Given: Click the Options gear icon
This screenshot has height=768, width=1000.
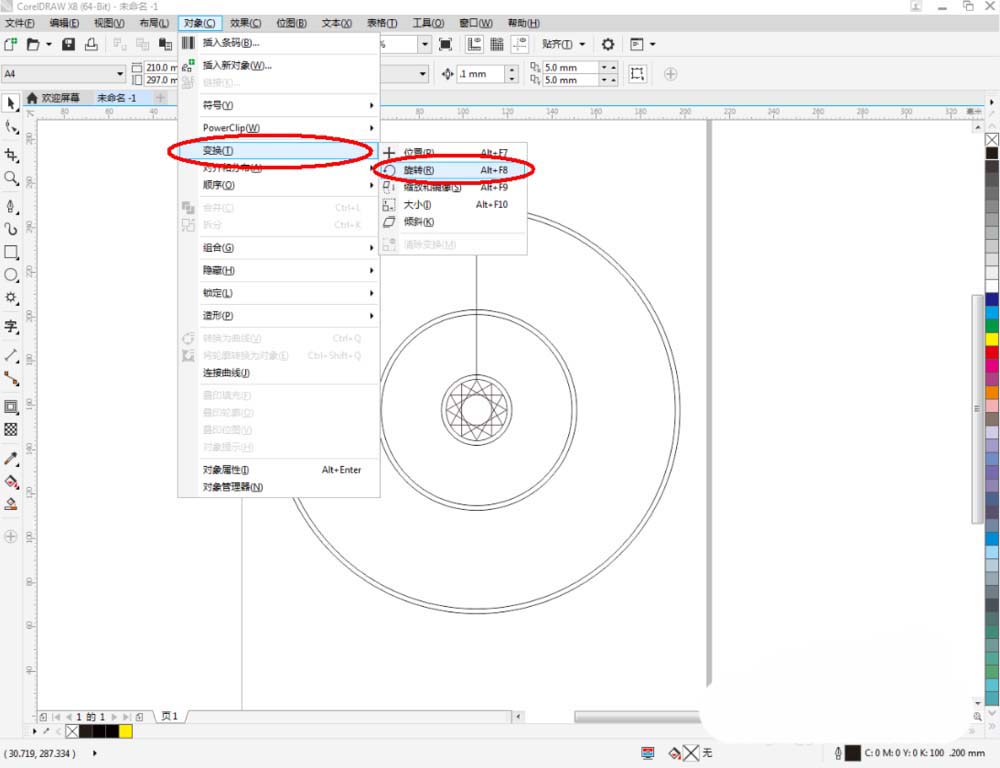Looking at the screenshot, I should (x=608, y=44).
